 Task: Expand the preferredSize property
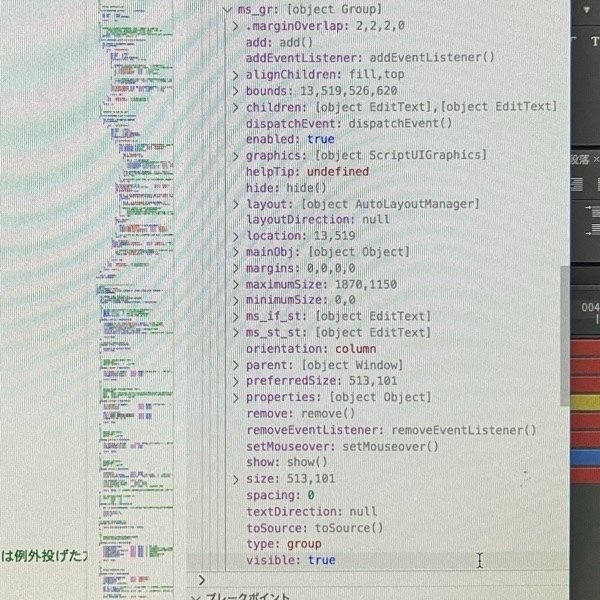click(x=236, y=381)
